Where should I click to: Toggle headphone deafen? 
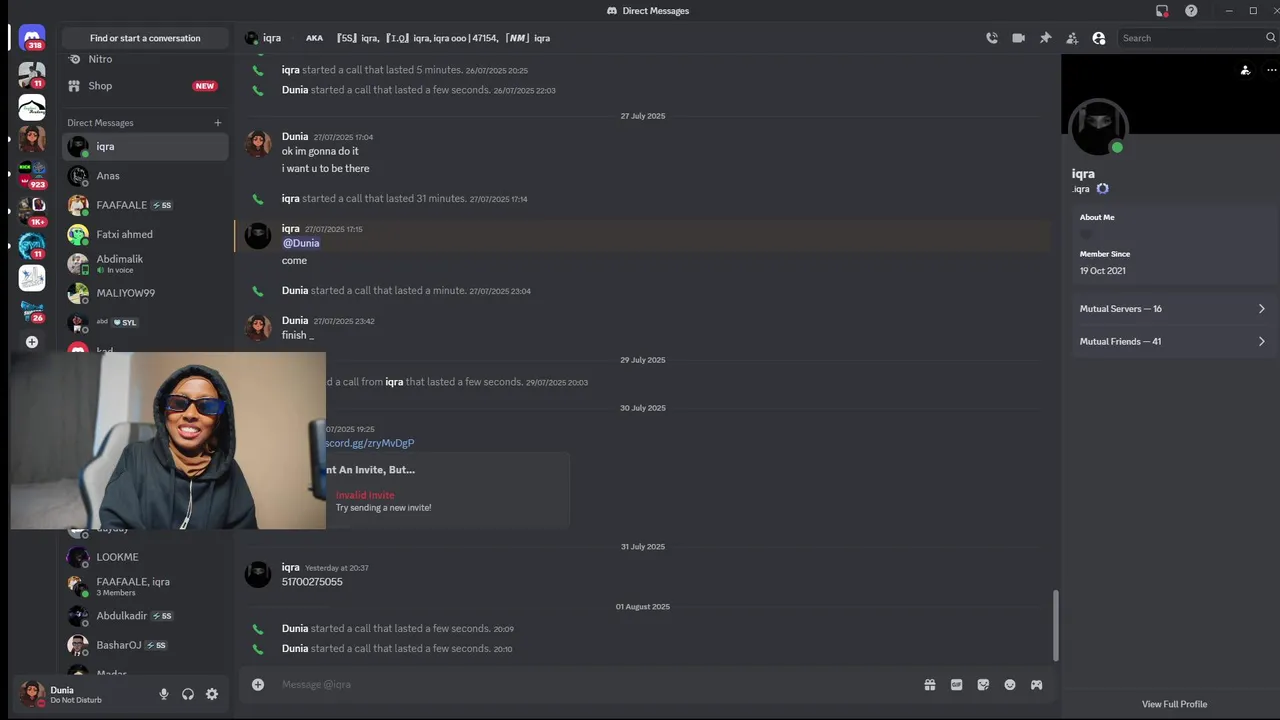(188, 694)
